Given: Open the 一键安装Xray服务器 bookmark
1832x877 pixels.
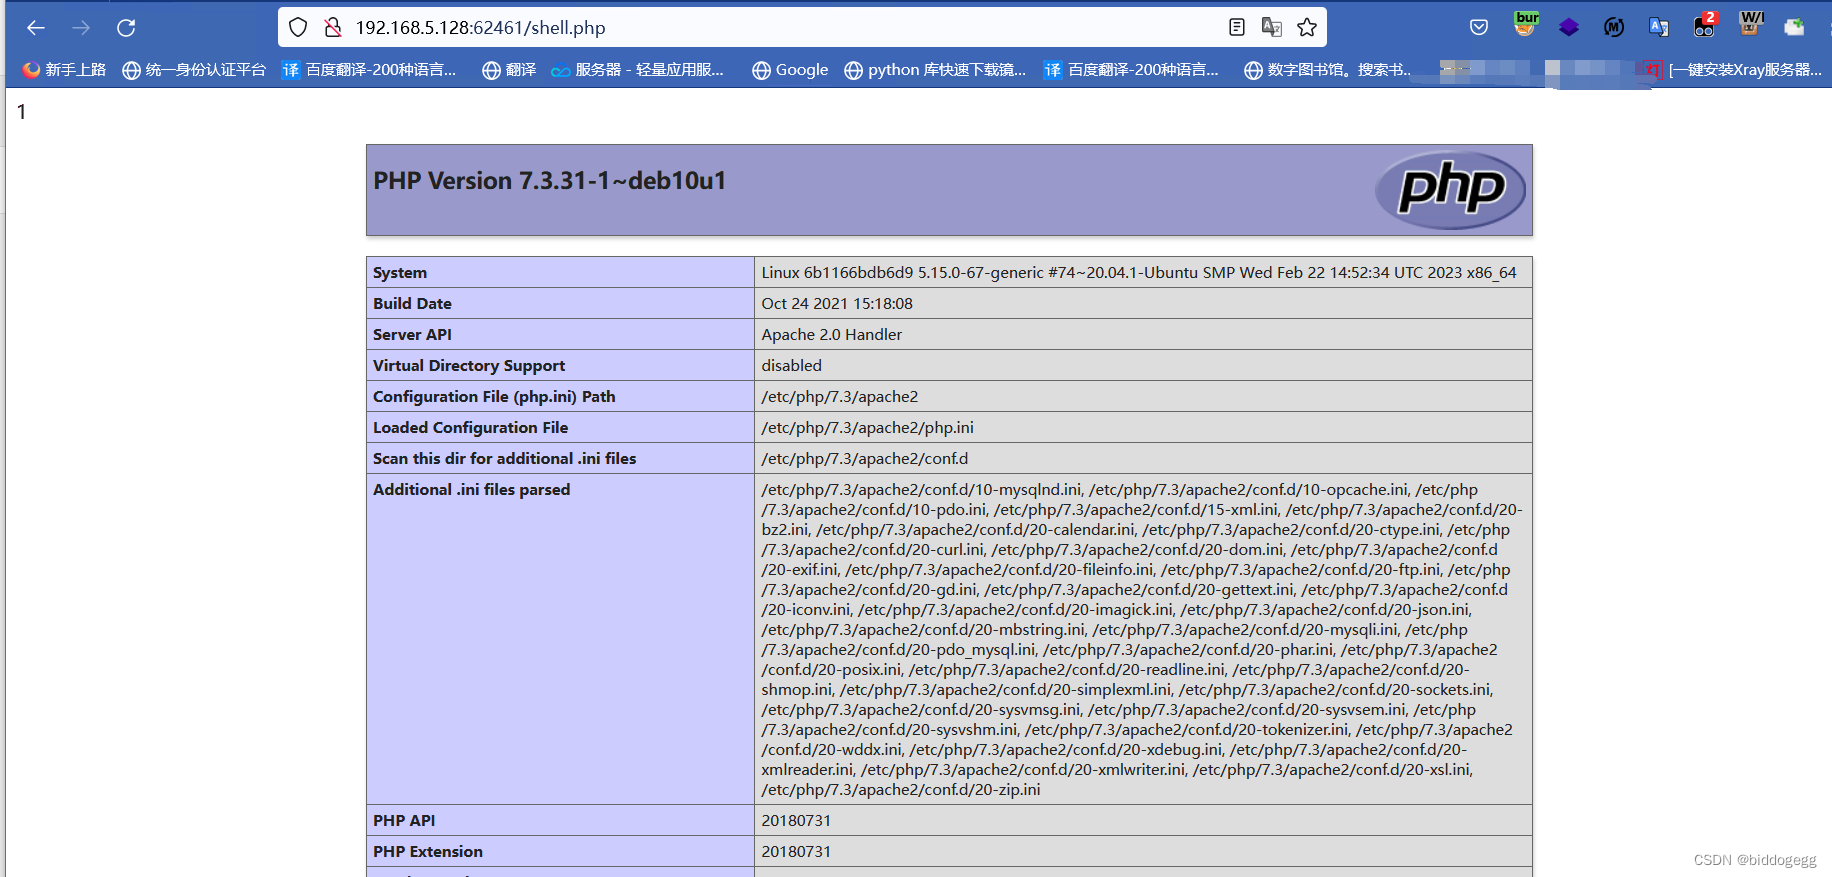Looking at the screenshot, I should (x=1734, y=70).
